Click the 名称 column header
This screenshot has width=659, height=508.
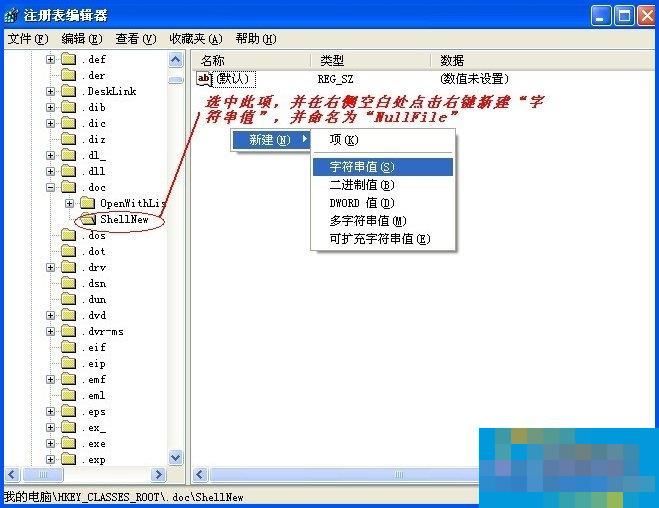pyautogui.click(x=251, y=61)
